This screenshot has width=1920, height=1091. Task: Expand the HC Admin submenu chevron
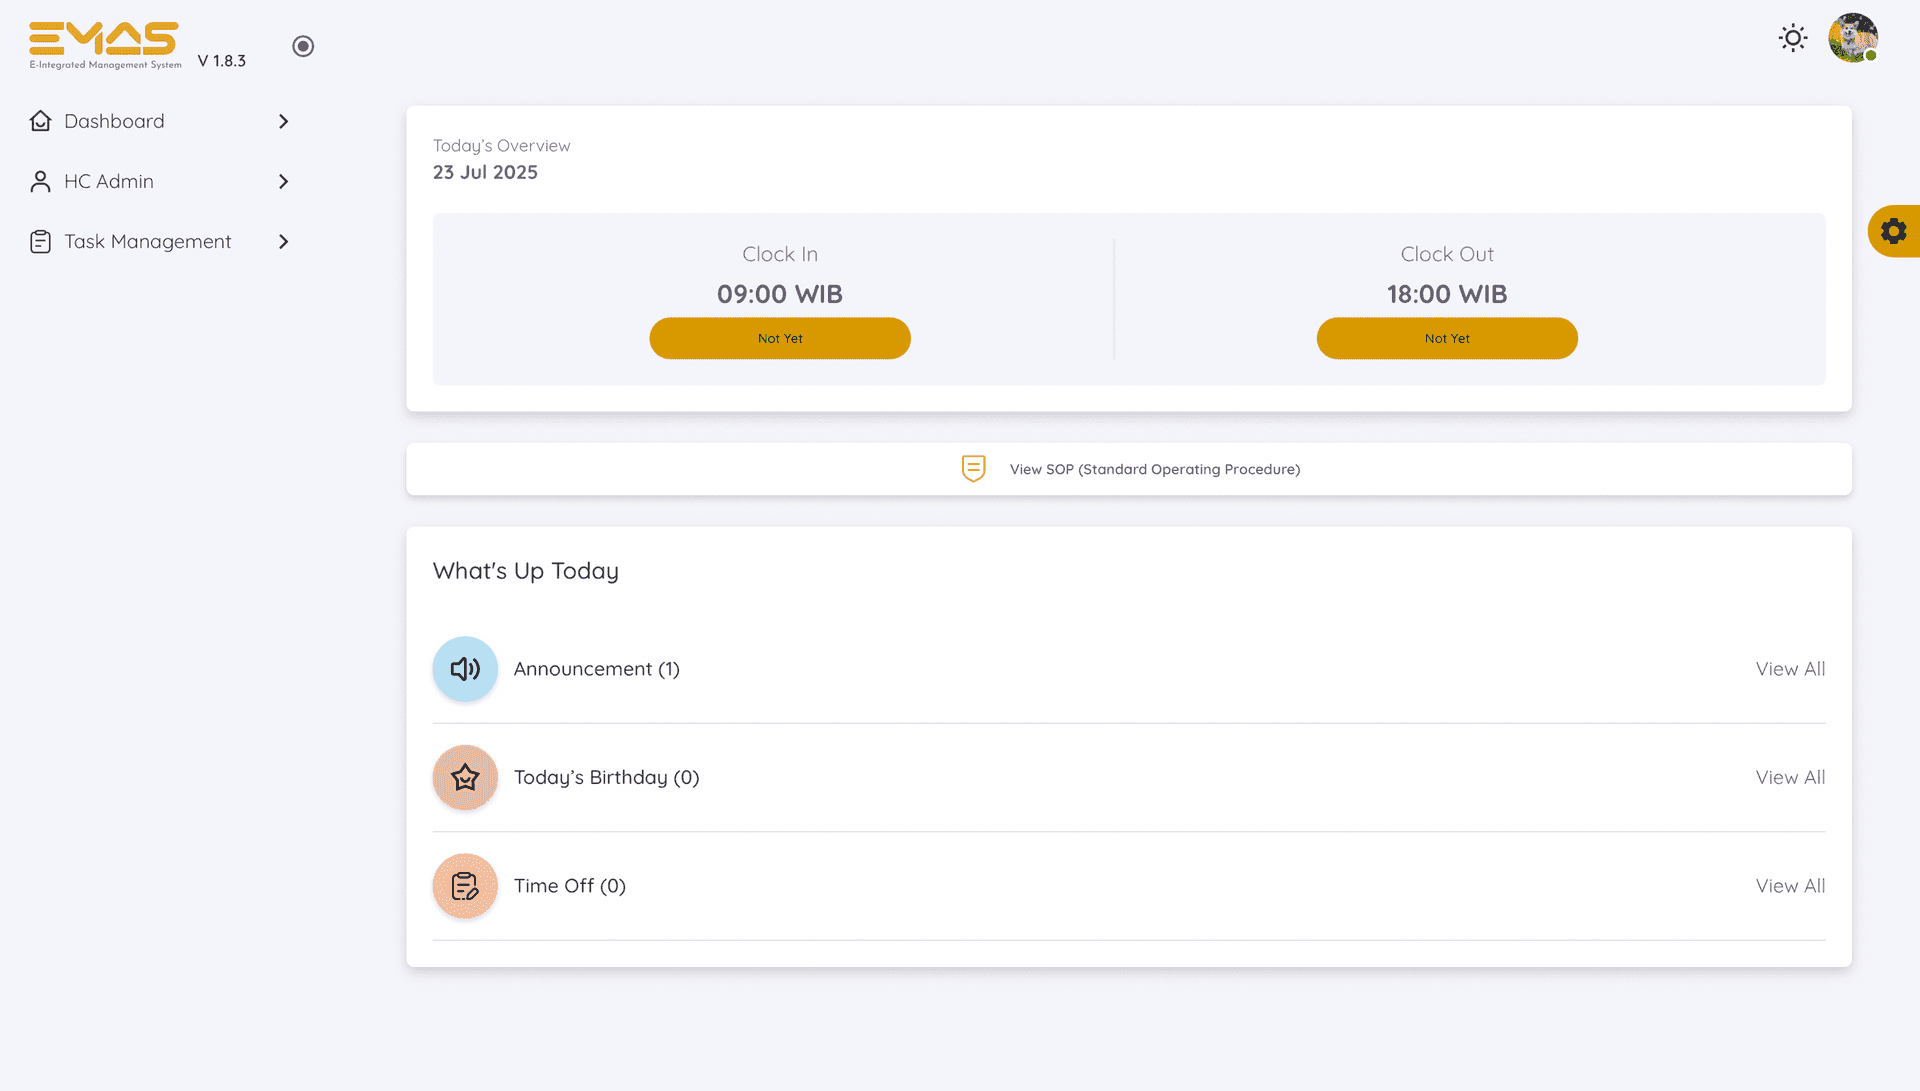click(x=283, y=181)
